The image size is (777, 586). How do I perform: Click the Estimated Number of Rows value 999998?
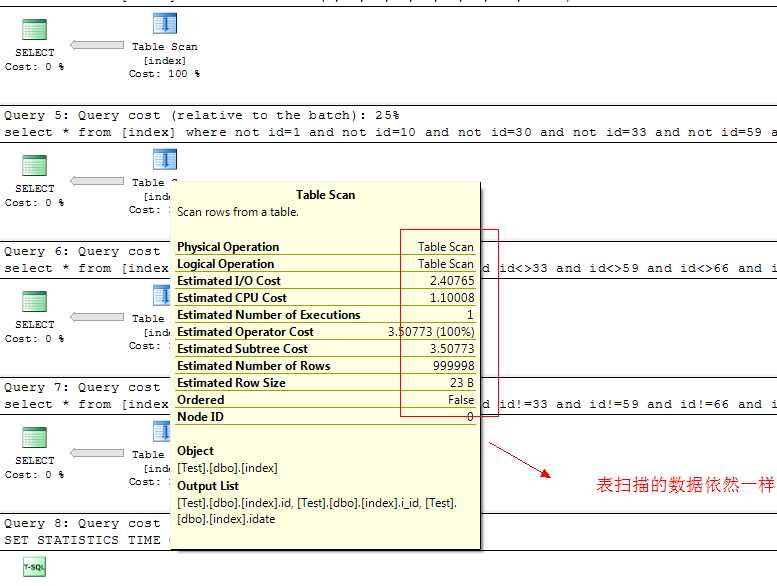coord(453,366)
